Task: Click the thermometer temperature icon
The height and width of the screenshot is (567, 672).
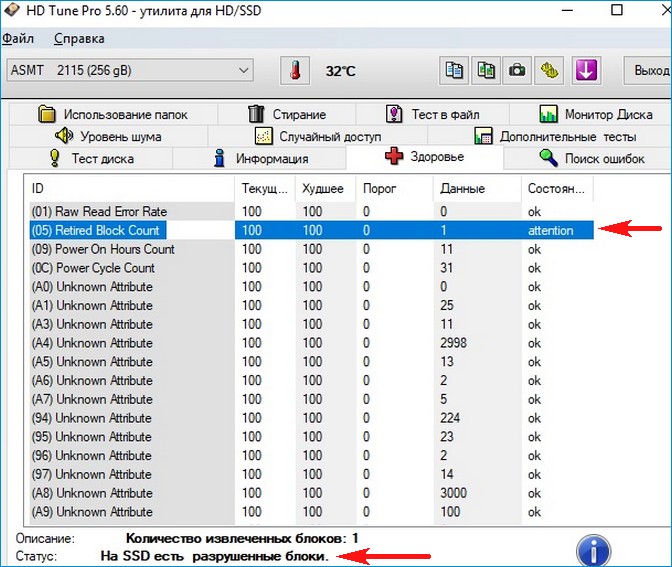Action: [x=294, y=71]
